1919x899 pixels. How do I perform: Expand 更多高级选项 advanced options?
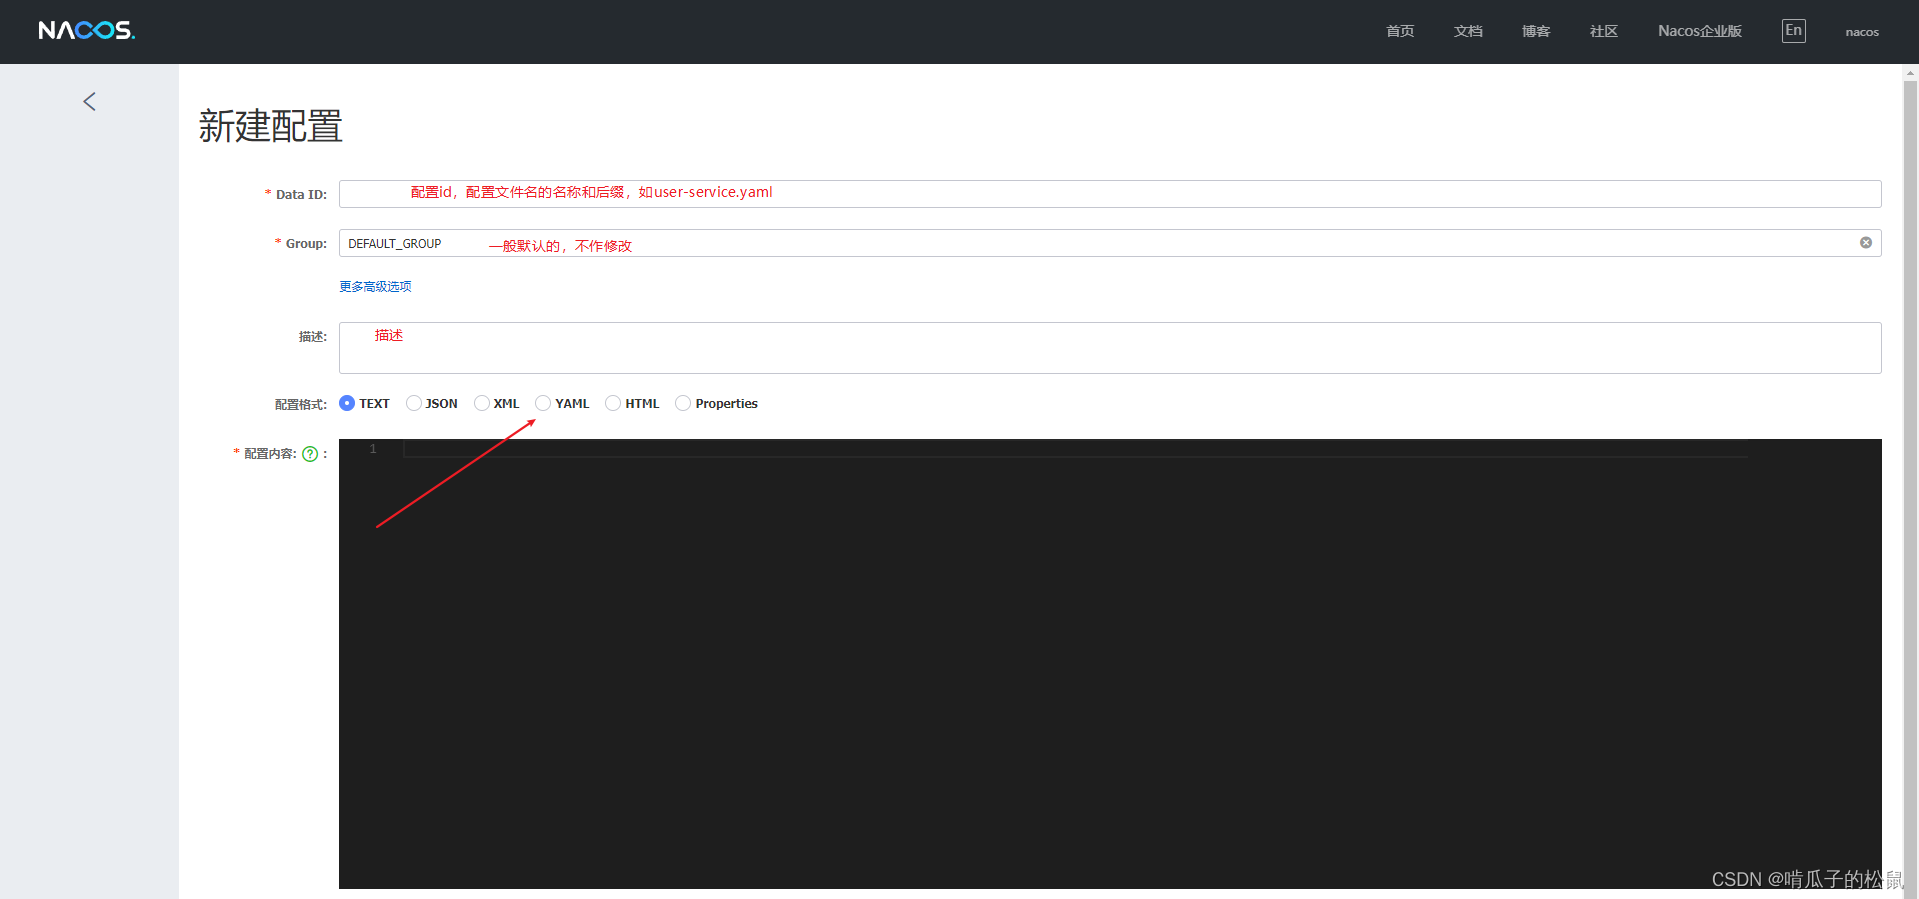375,286
